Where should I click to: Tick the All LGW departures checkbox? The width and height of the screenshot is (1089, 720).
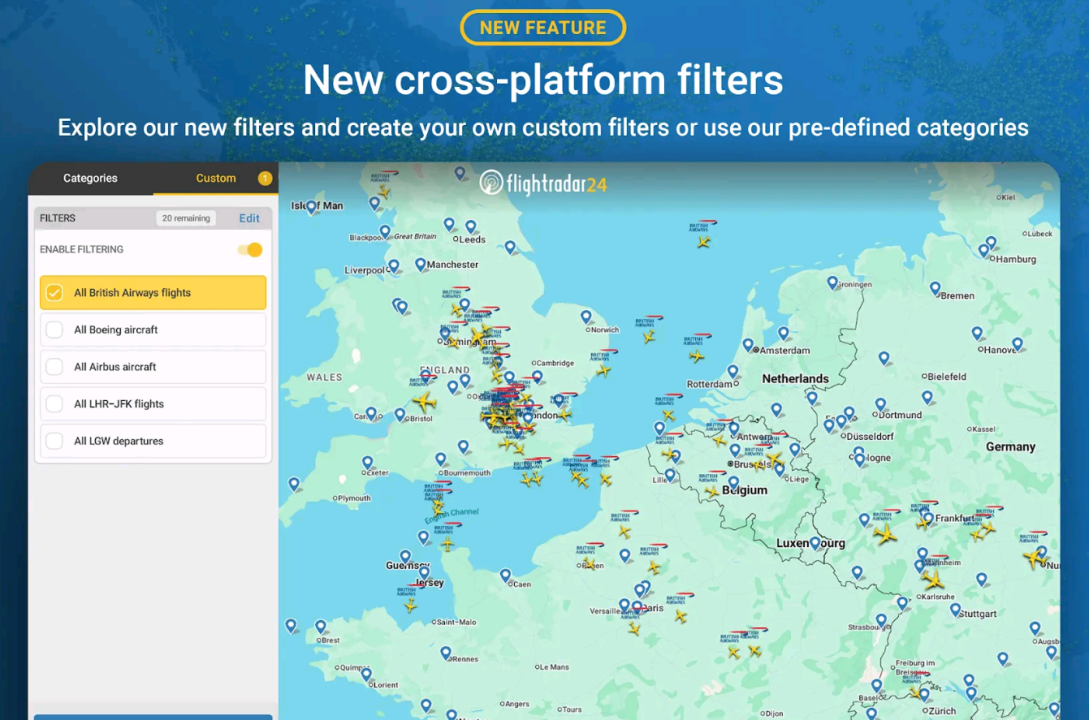pyautogui.click(x=54, y=441)
